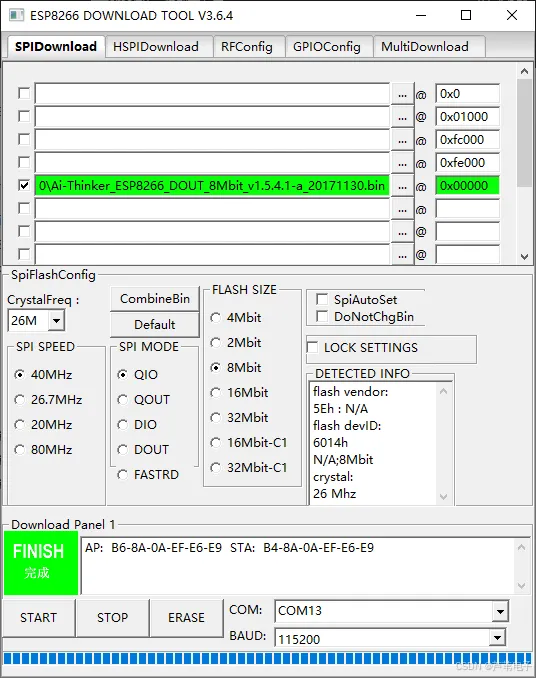Click the MAC address box scroll down arrow
The height and width of the screenshot is (678, 536).
click(x=522, y=586)
